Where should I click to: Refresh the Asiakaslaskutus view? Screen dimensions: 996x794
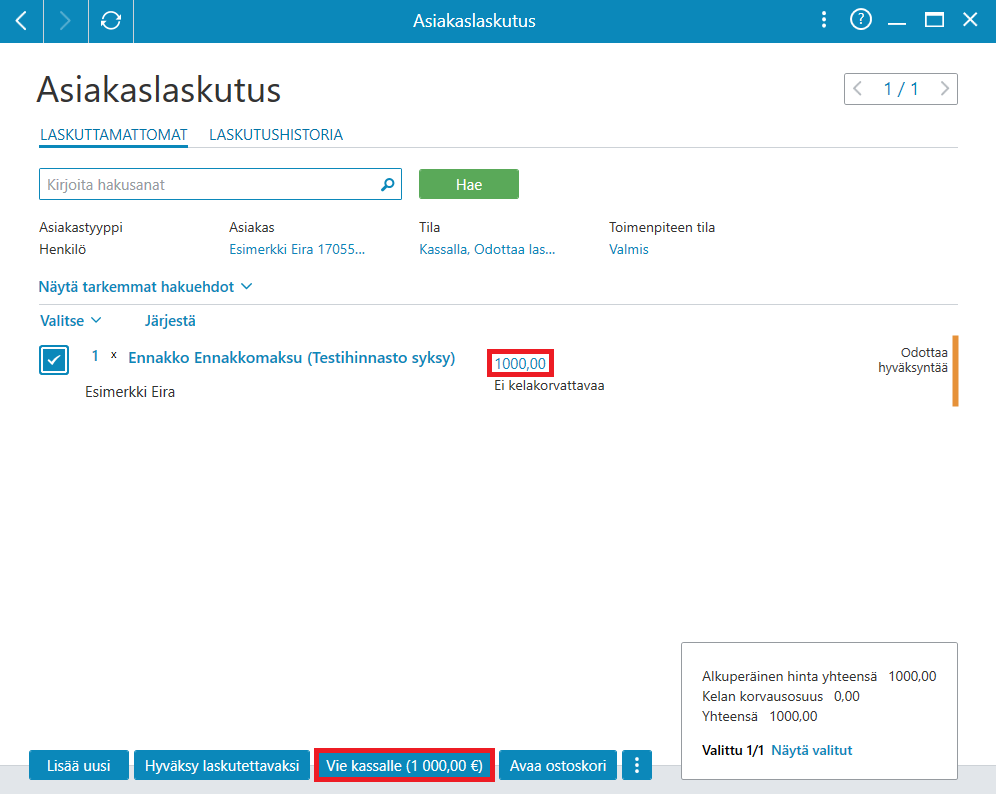[x=111, y=21]
